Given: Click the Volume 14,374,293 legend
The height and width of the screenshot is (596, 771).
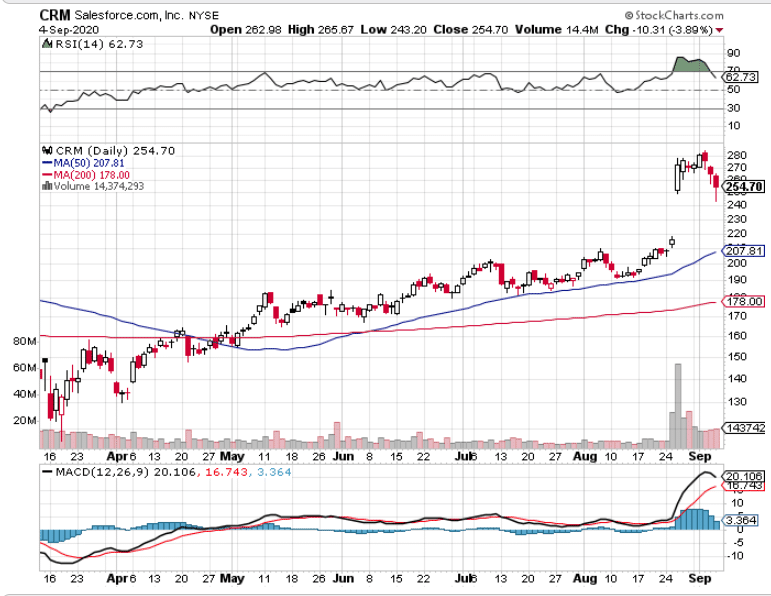Looking at the screenshot, I should (x=98, y=186).
